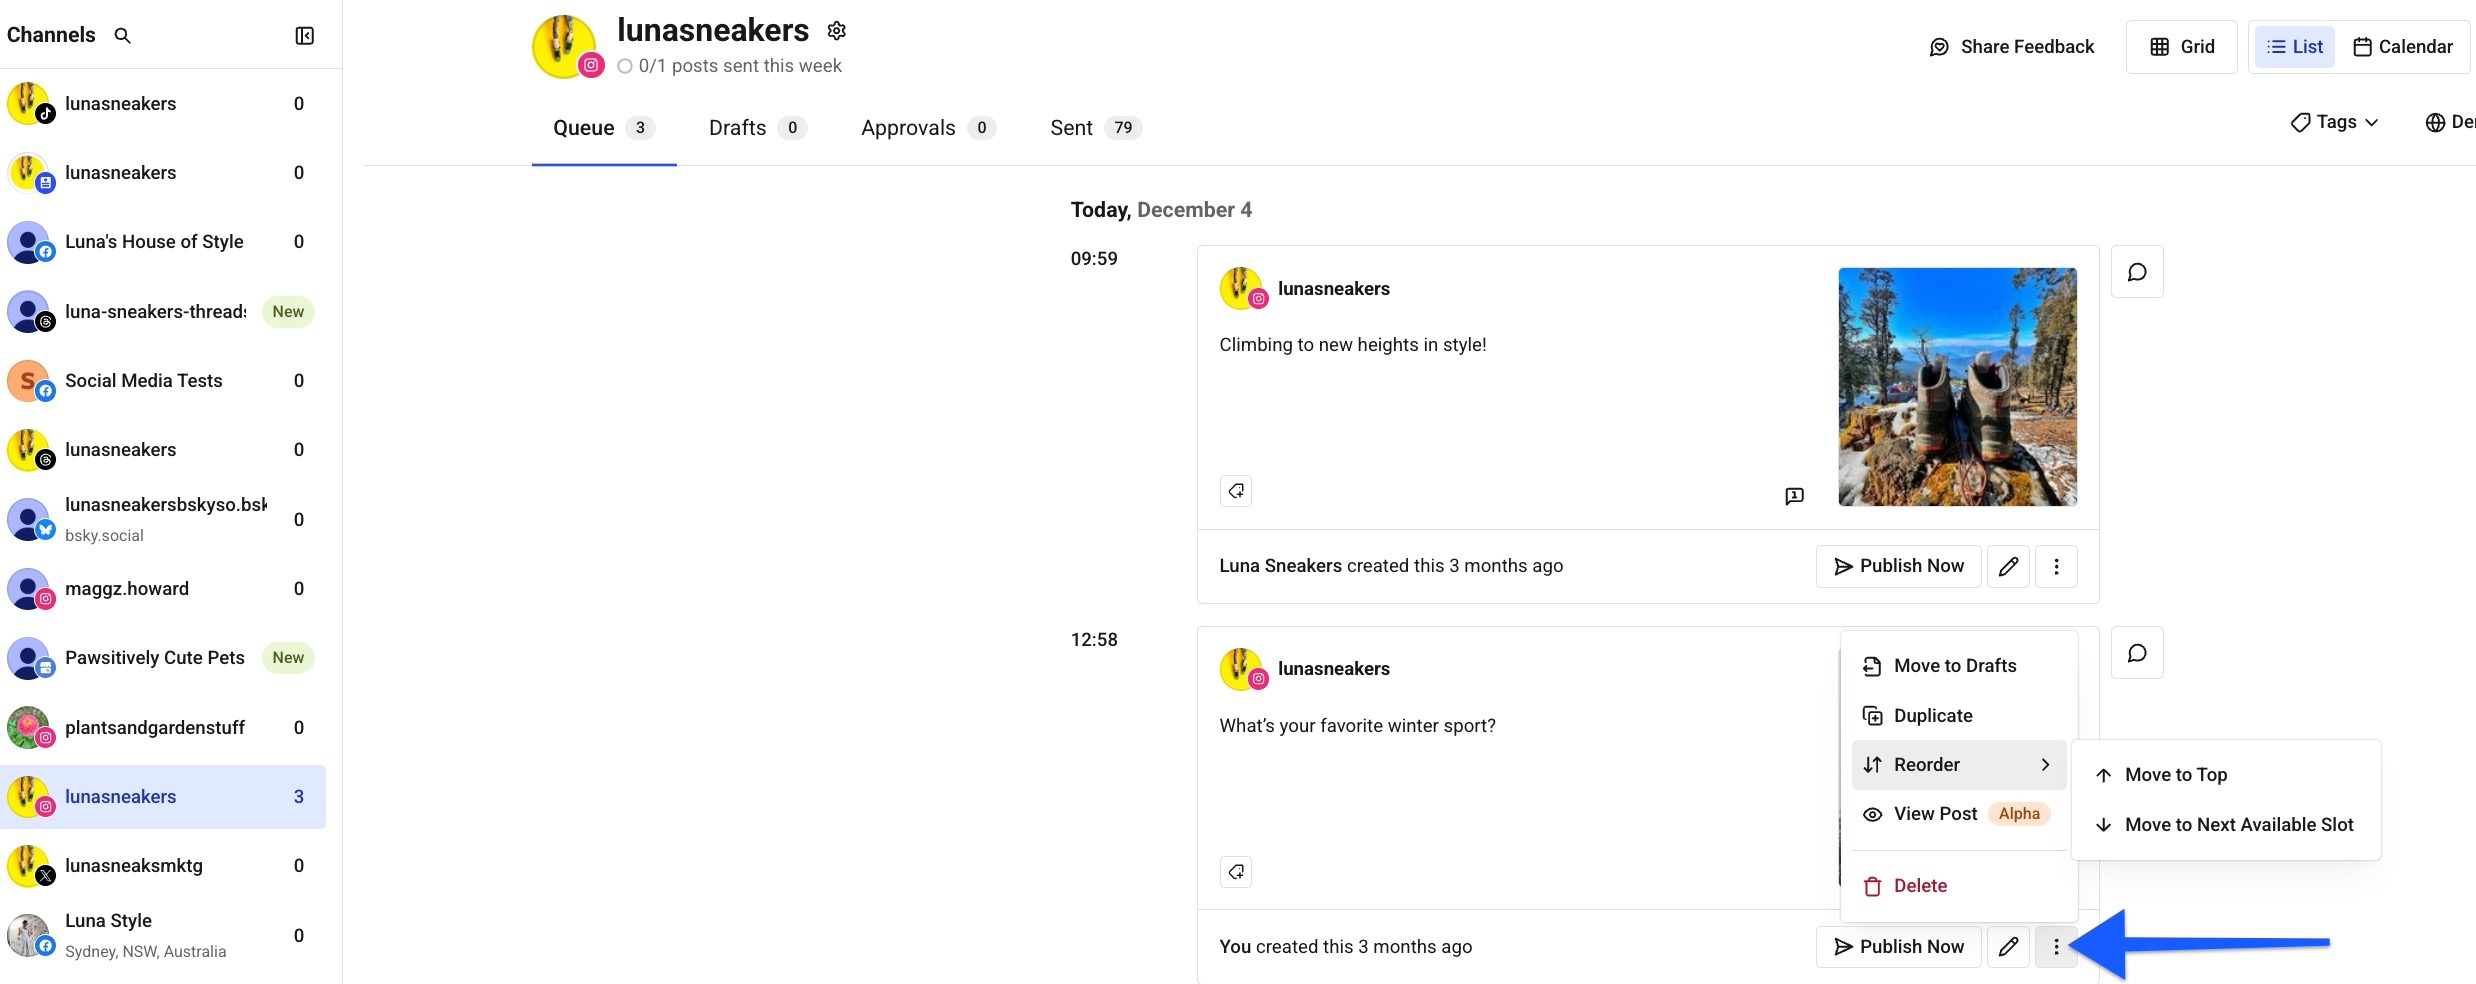Open comments bubble beside the climbing post
This screenshot has height=984, width=2476.
click(2136, 271)
